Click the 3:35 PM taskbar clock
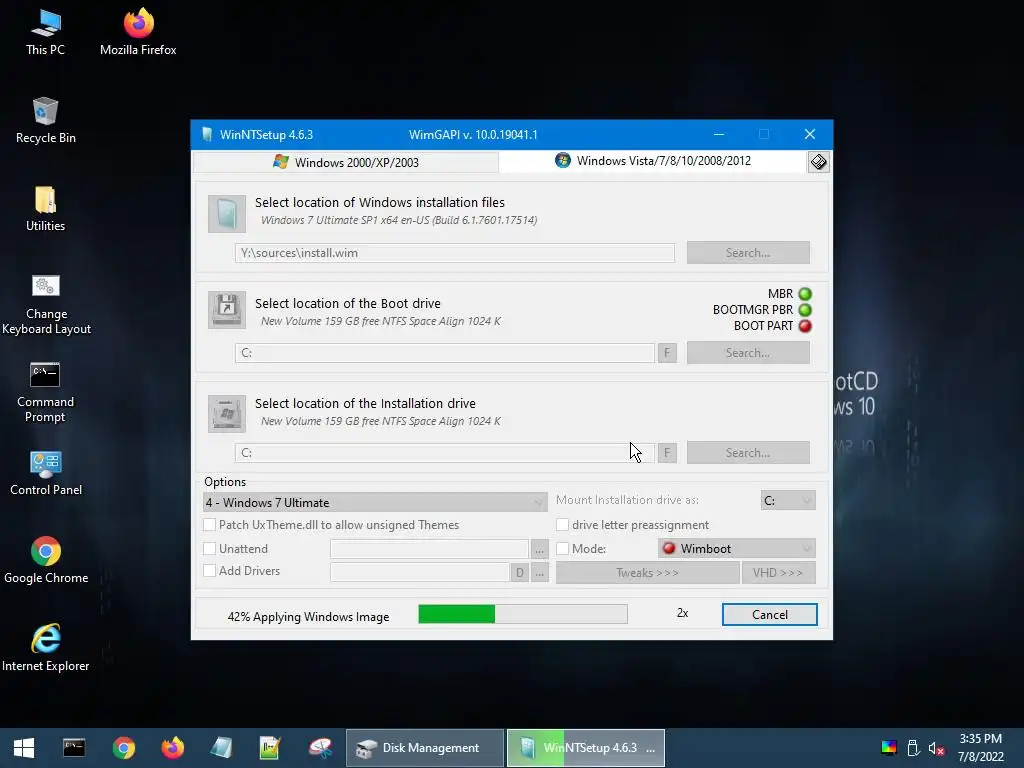Image resolution: width=1024 pixels, height=768 pixels. tap(980, 739)
